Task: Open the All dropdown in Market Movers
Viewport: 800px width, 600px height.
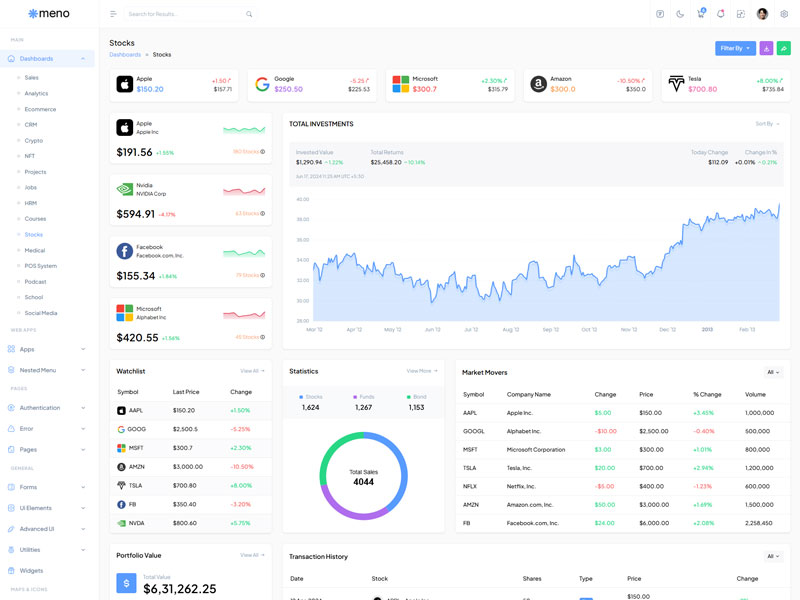Action: pos(772,372)
